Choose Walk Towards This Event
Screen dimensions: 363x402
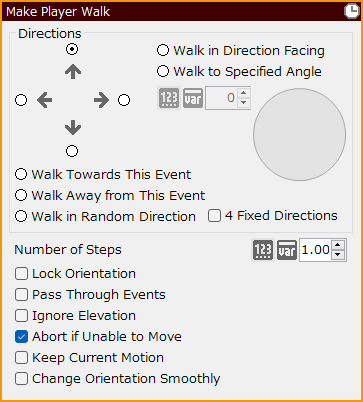[x=21, y=174]
